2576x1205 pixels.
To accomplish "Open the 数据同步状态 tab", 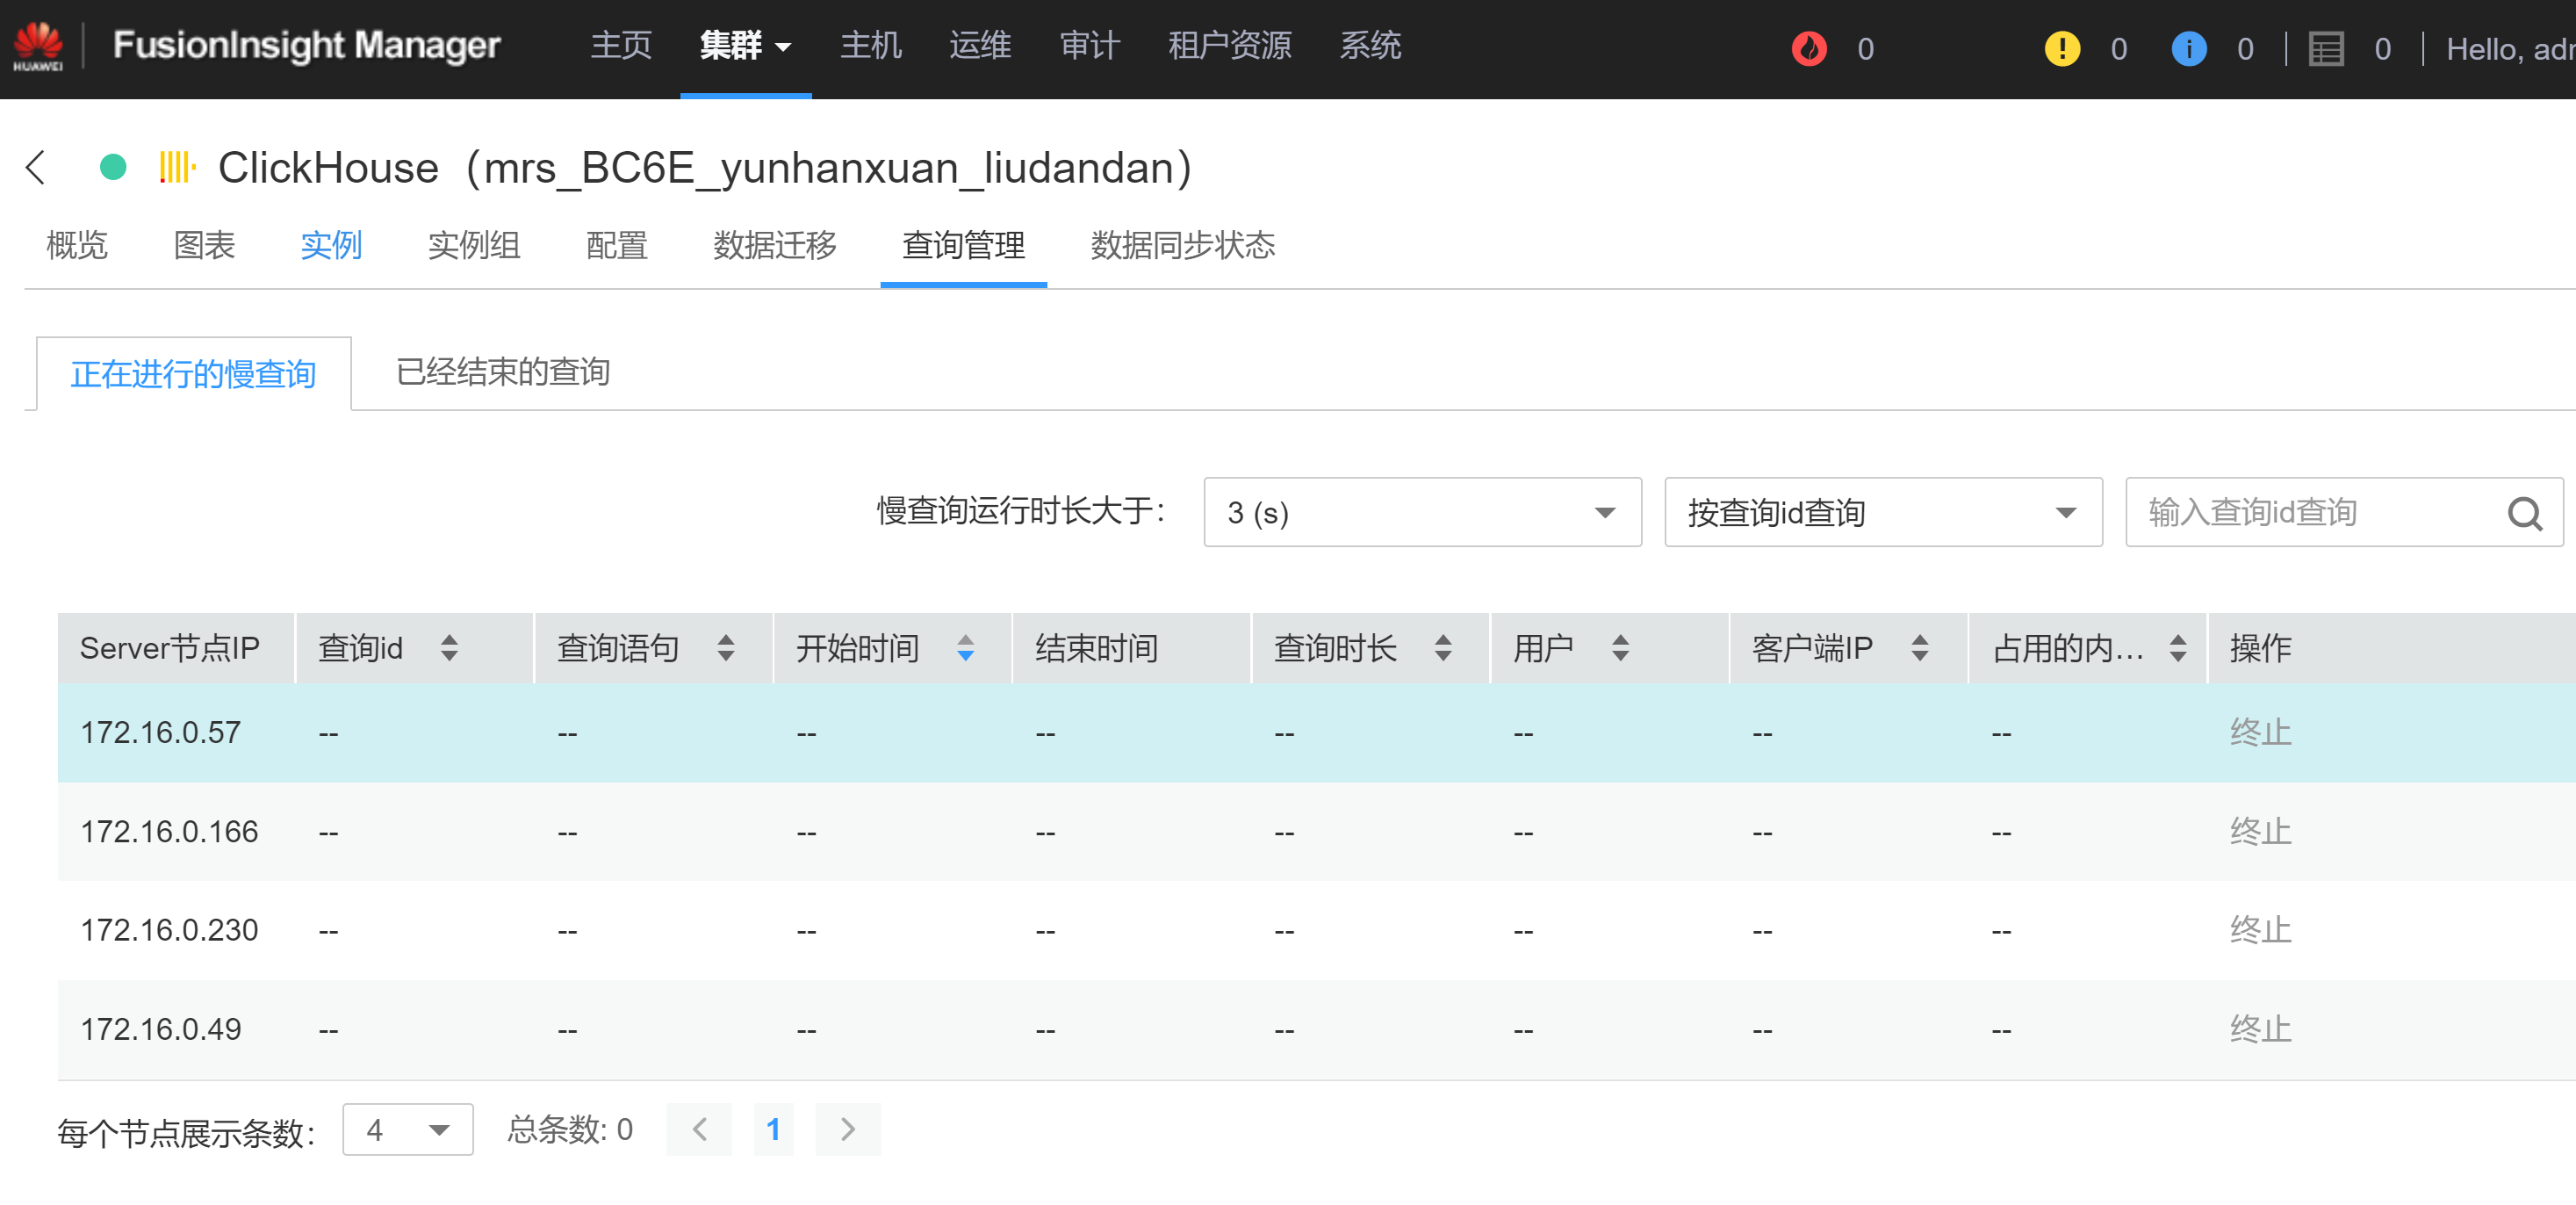I will (x=1182, y=245).
